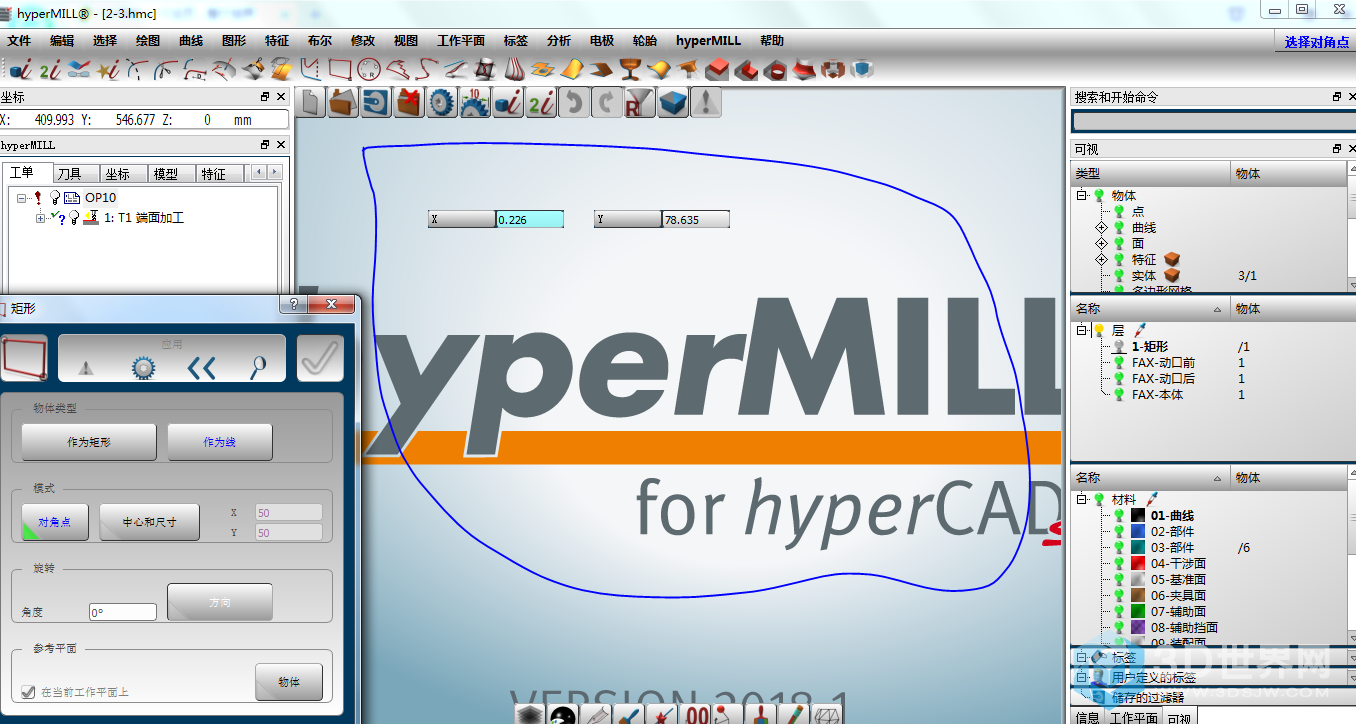1356x724 pixels.
Task: Click the 选择对角点 link at top right
Action: (x=1317, y=42)
